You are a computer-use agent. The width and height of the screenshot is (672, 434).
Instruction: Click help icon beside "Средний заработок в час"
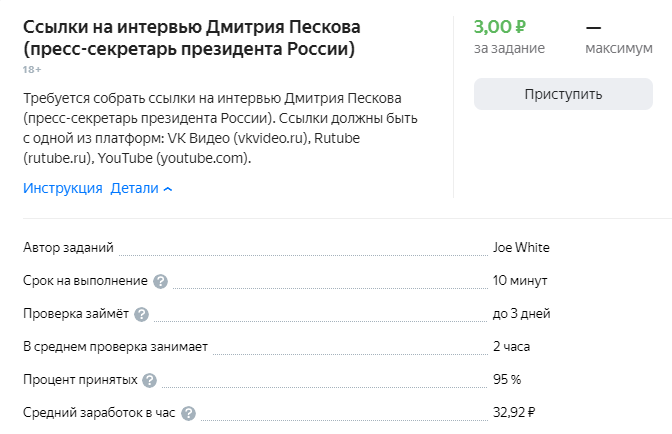click(189, 413)
